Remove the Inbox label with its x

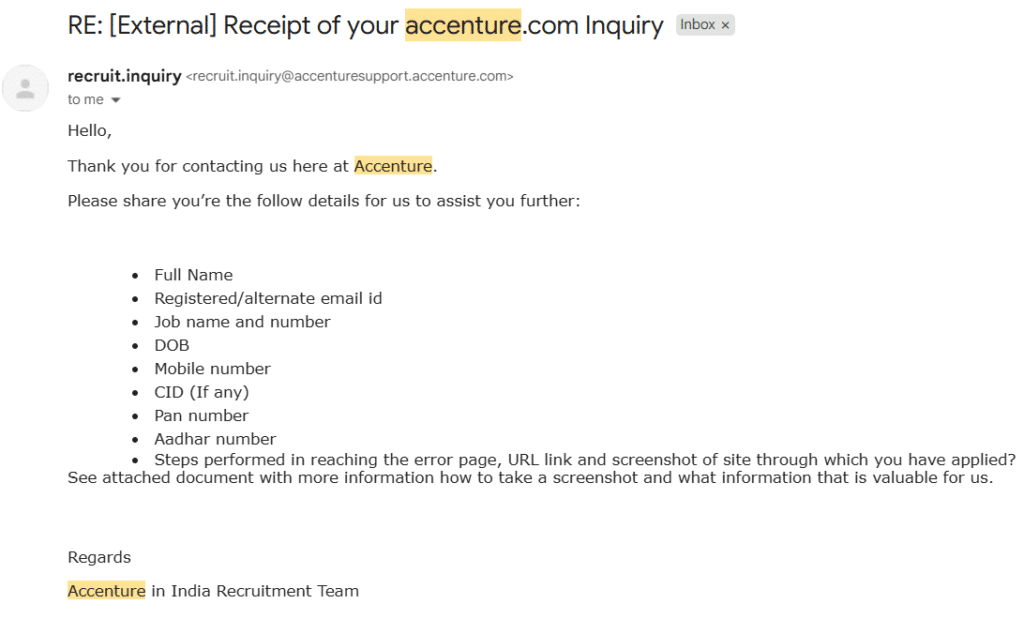[x=726, y=24]
